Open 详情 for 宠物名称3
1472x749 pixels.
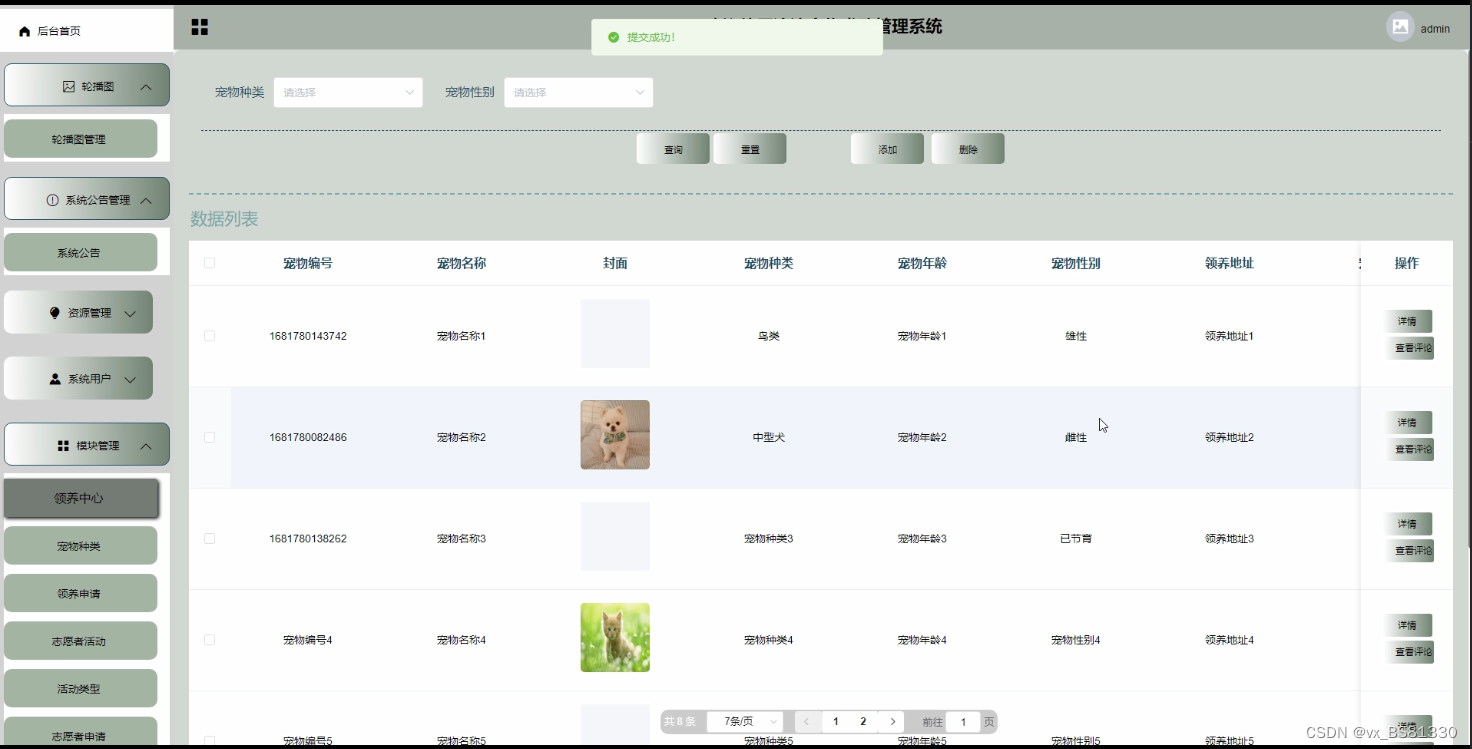1408,524
